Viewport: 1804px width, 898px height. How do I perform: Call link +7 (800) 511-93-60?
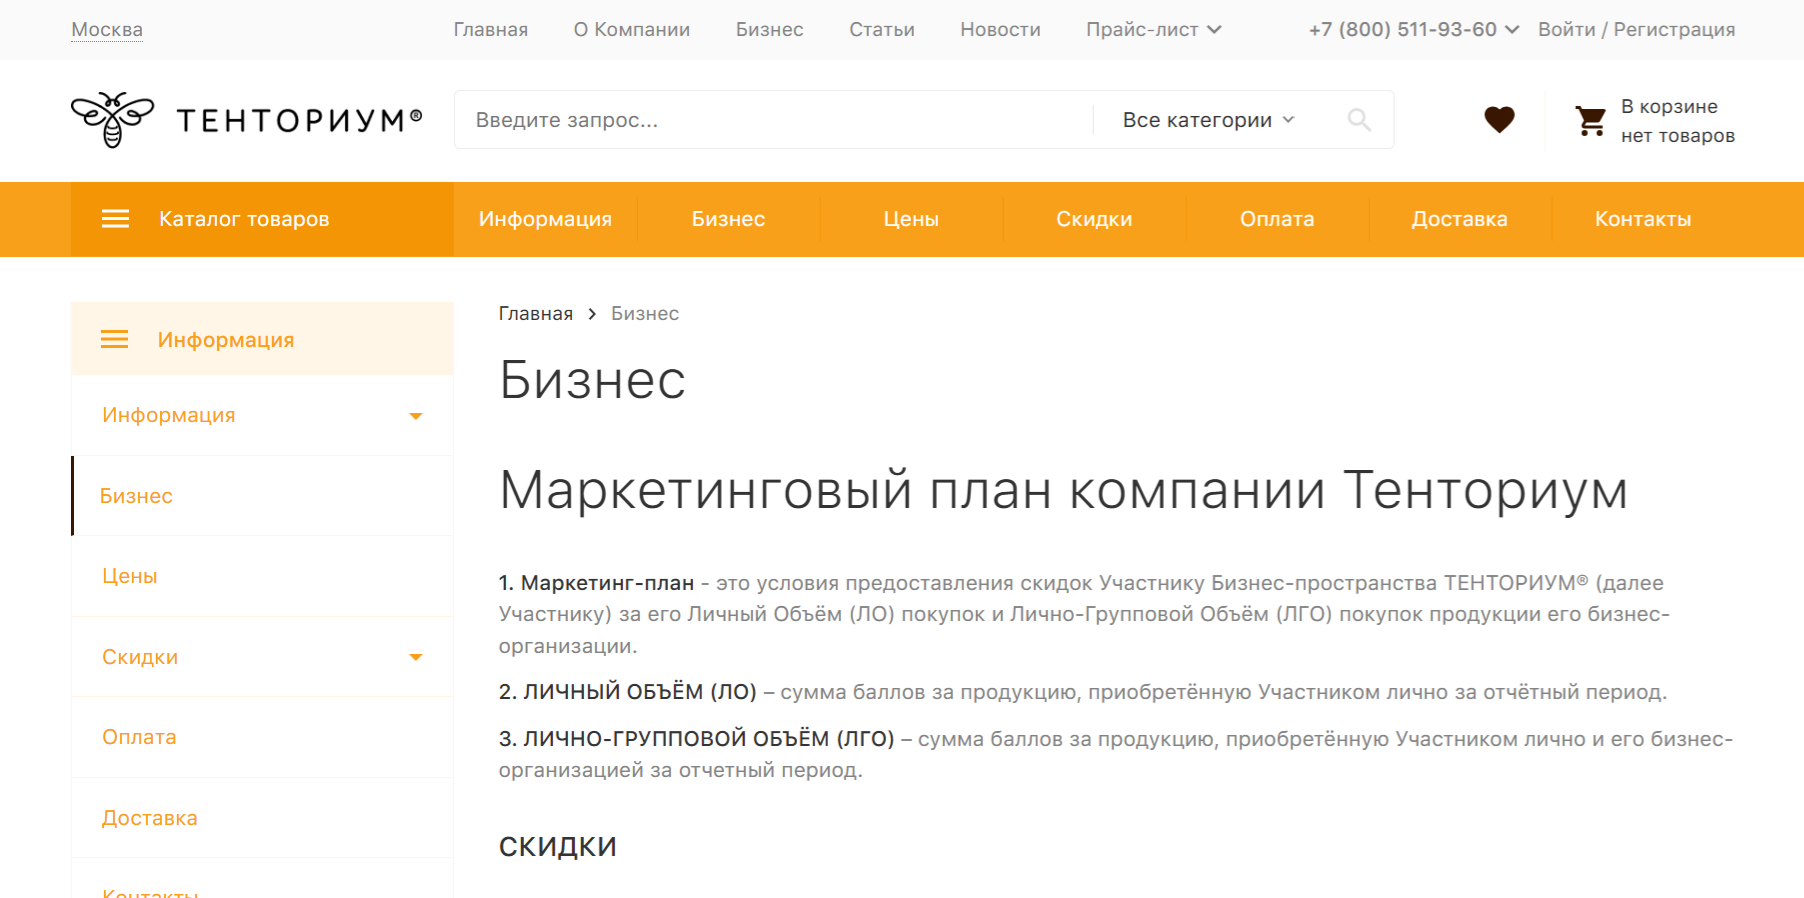point(1402,30)
